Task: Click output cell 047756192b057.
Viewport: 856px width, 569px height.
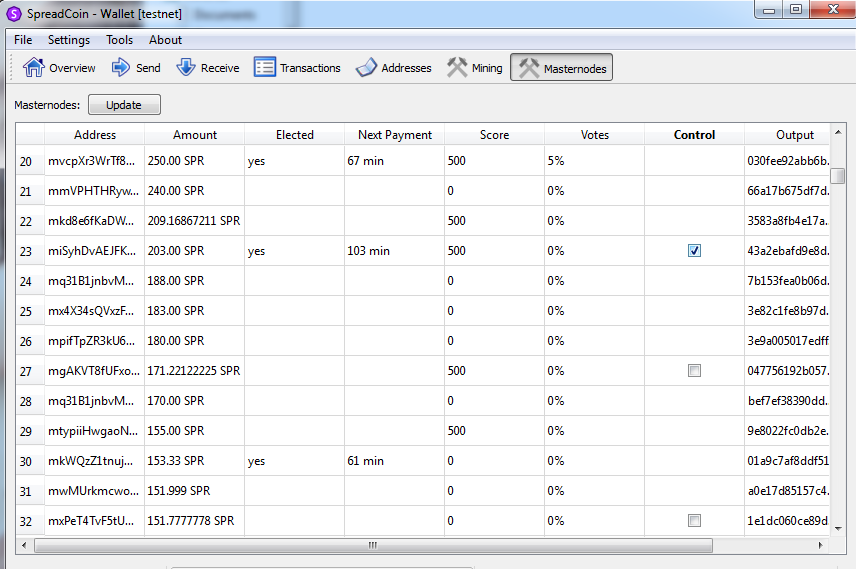Action: point(787,371)
